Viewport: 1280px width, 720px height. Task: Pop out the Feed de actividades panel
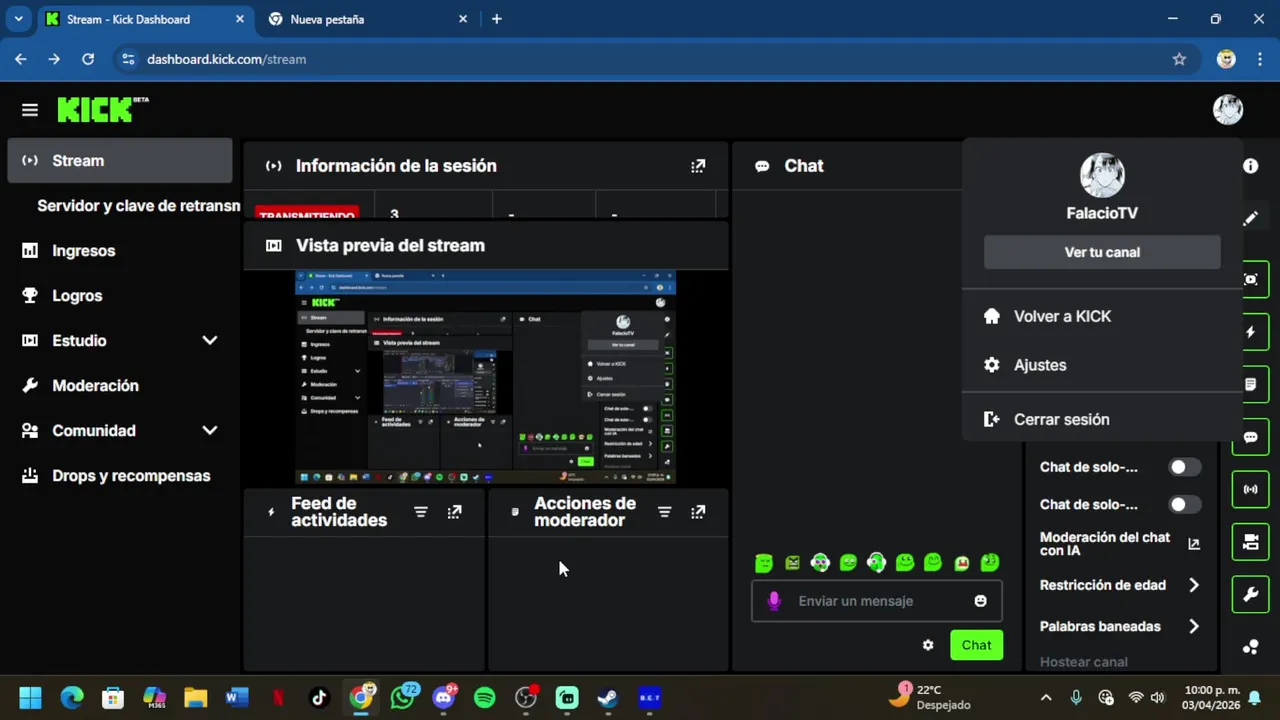coord(455,512)
